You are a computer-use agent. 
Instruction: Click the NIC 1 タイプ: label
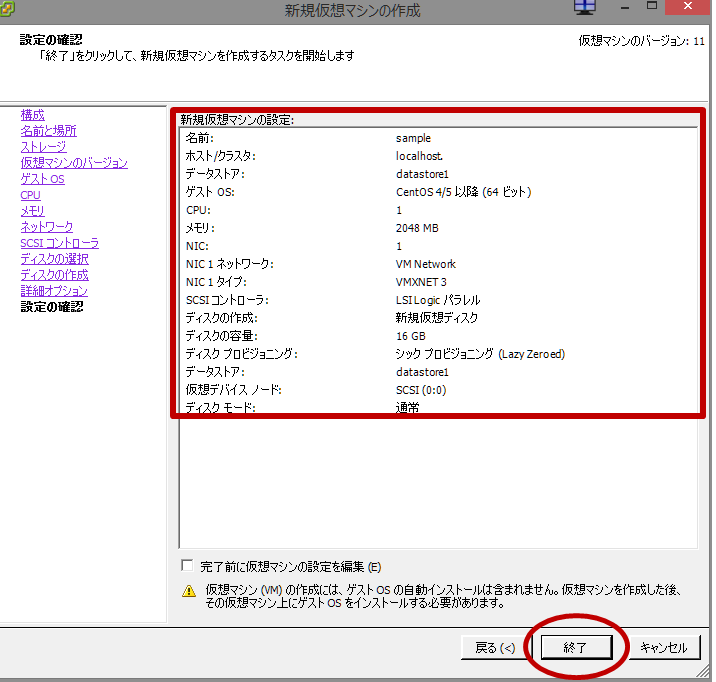point(216,282)
